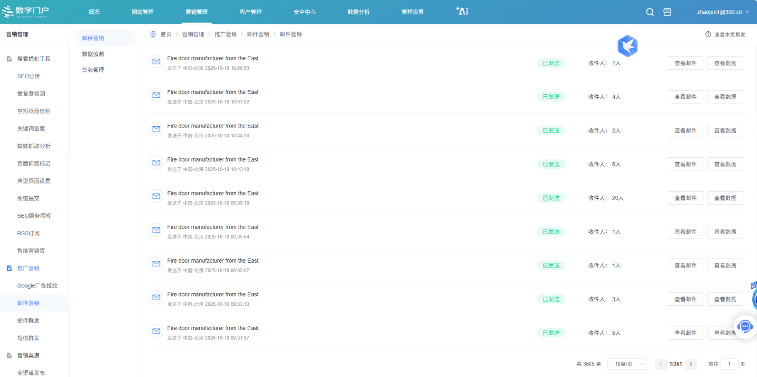757x377 pixels.
Task: Click the envelope icon of the 4人 email row
Action: [x=156, y=95]
